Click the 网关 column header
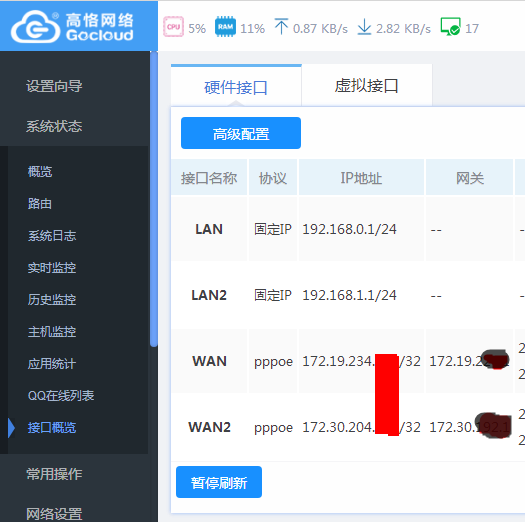The height and width of the screenshot is (522, 525). [469, 178]
